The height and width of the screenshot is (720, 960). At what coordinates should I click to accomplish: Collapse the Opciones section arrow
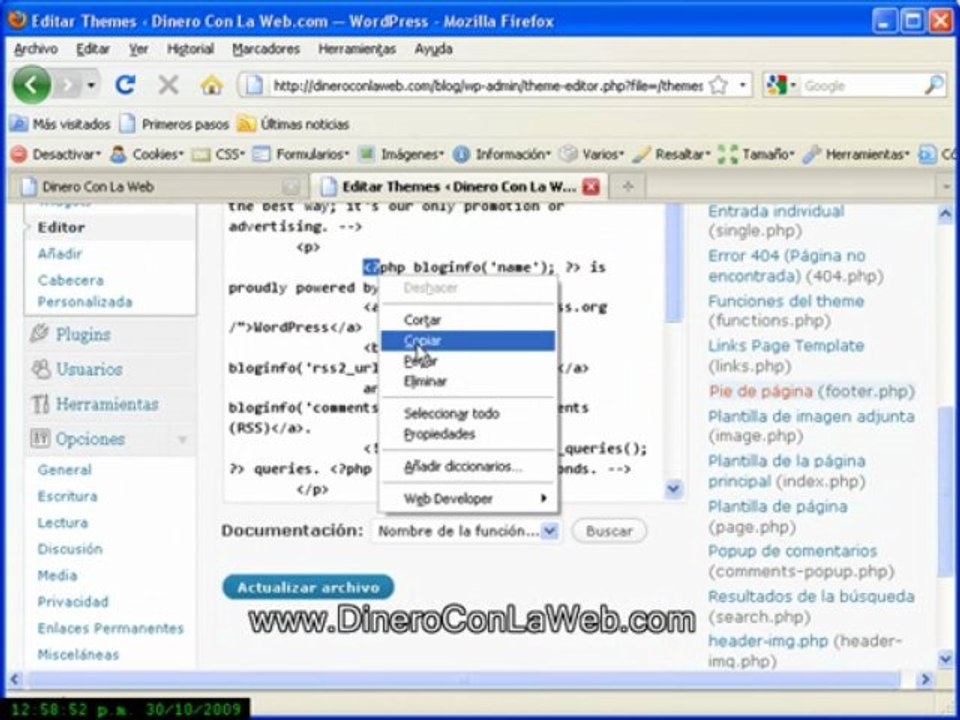(x=182, y=440)
